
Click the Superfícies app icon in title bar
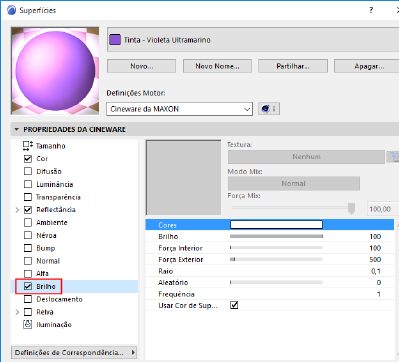(x=11, y=10)
